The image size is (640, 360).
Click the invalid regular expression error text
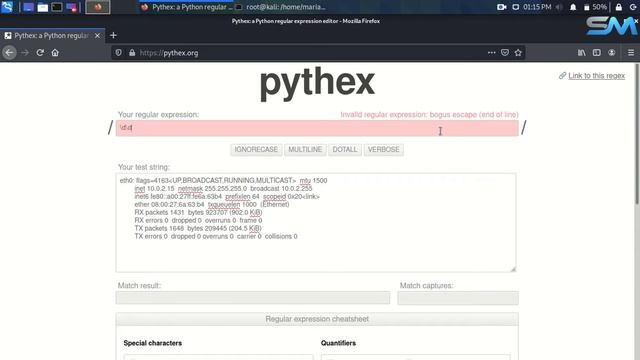tap(429, 115)
